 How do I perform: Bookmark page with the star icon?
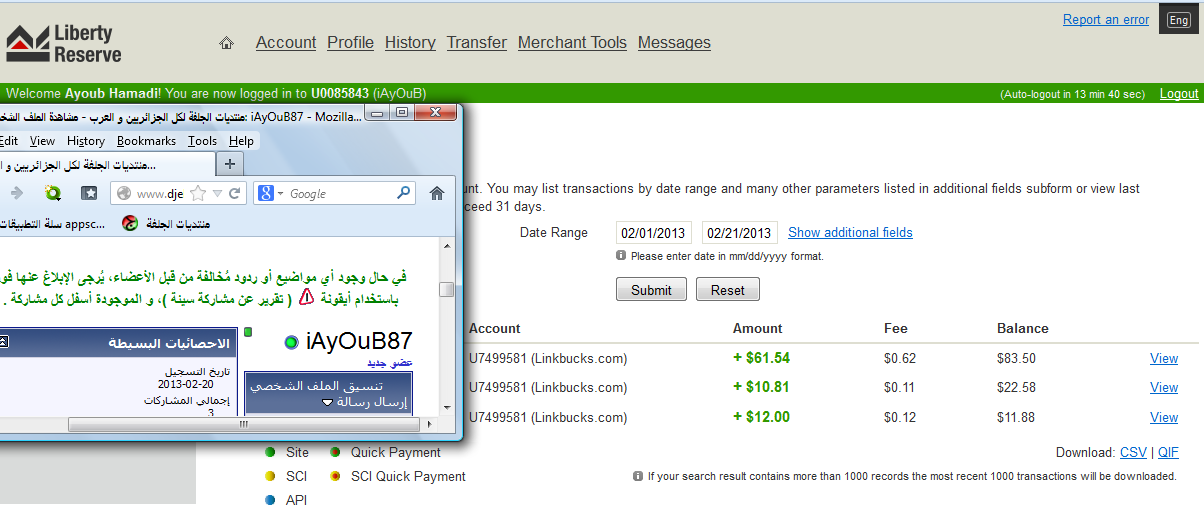coord(198,194)
